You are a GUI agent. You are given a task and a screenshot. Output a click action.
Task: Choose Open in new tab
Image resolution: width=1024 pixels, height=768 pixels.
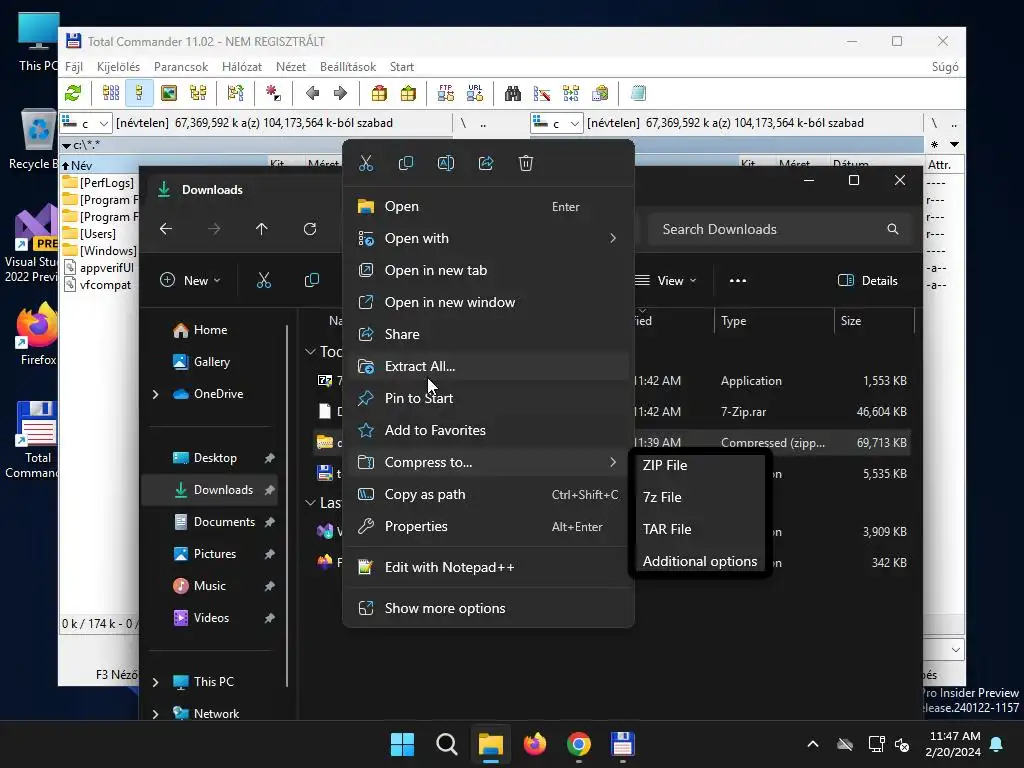click(488, 270)
